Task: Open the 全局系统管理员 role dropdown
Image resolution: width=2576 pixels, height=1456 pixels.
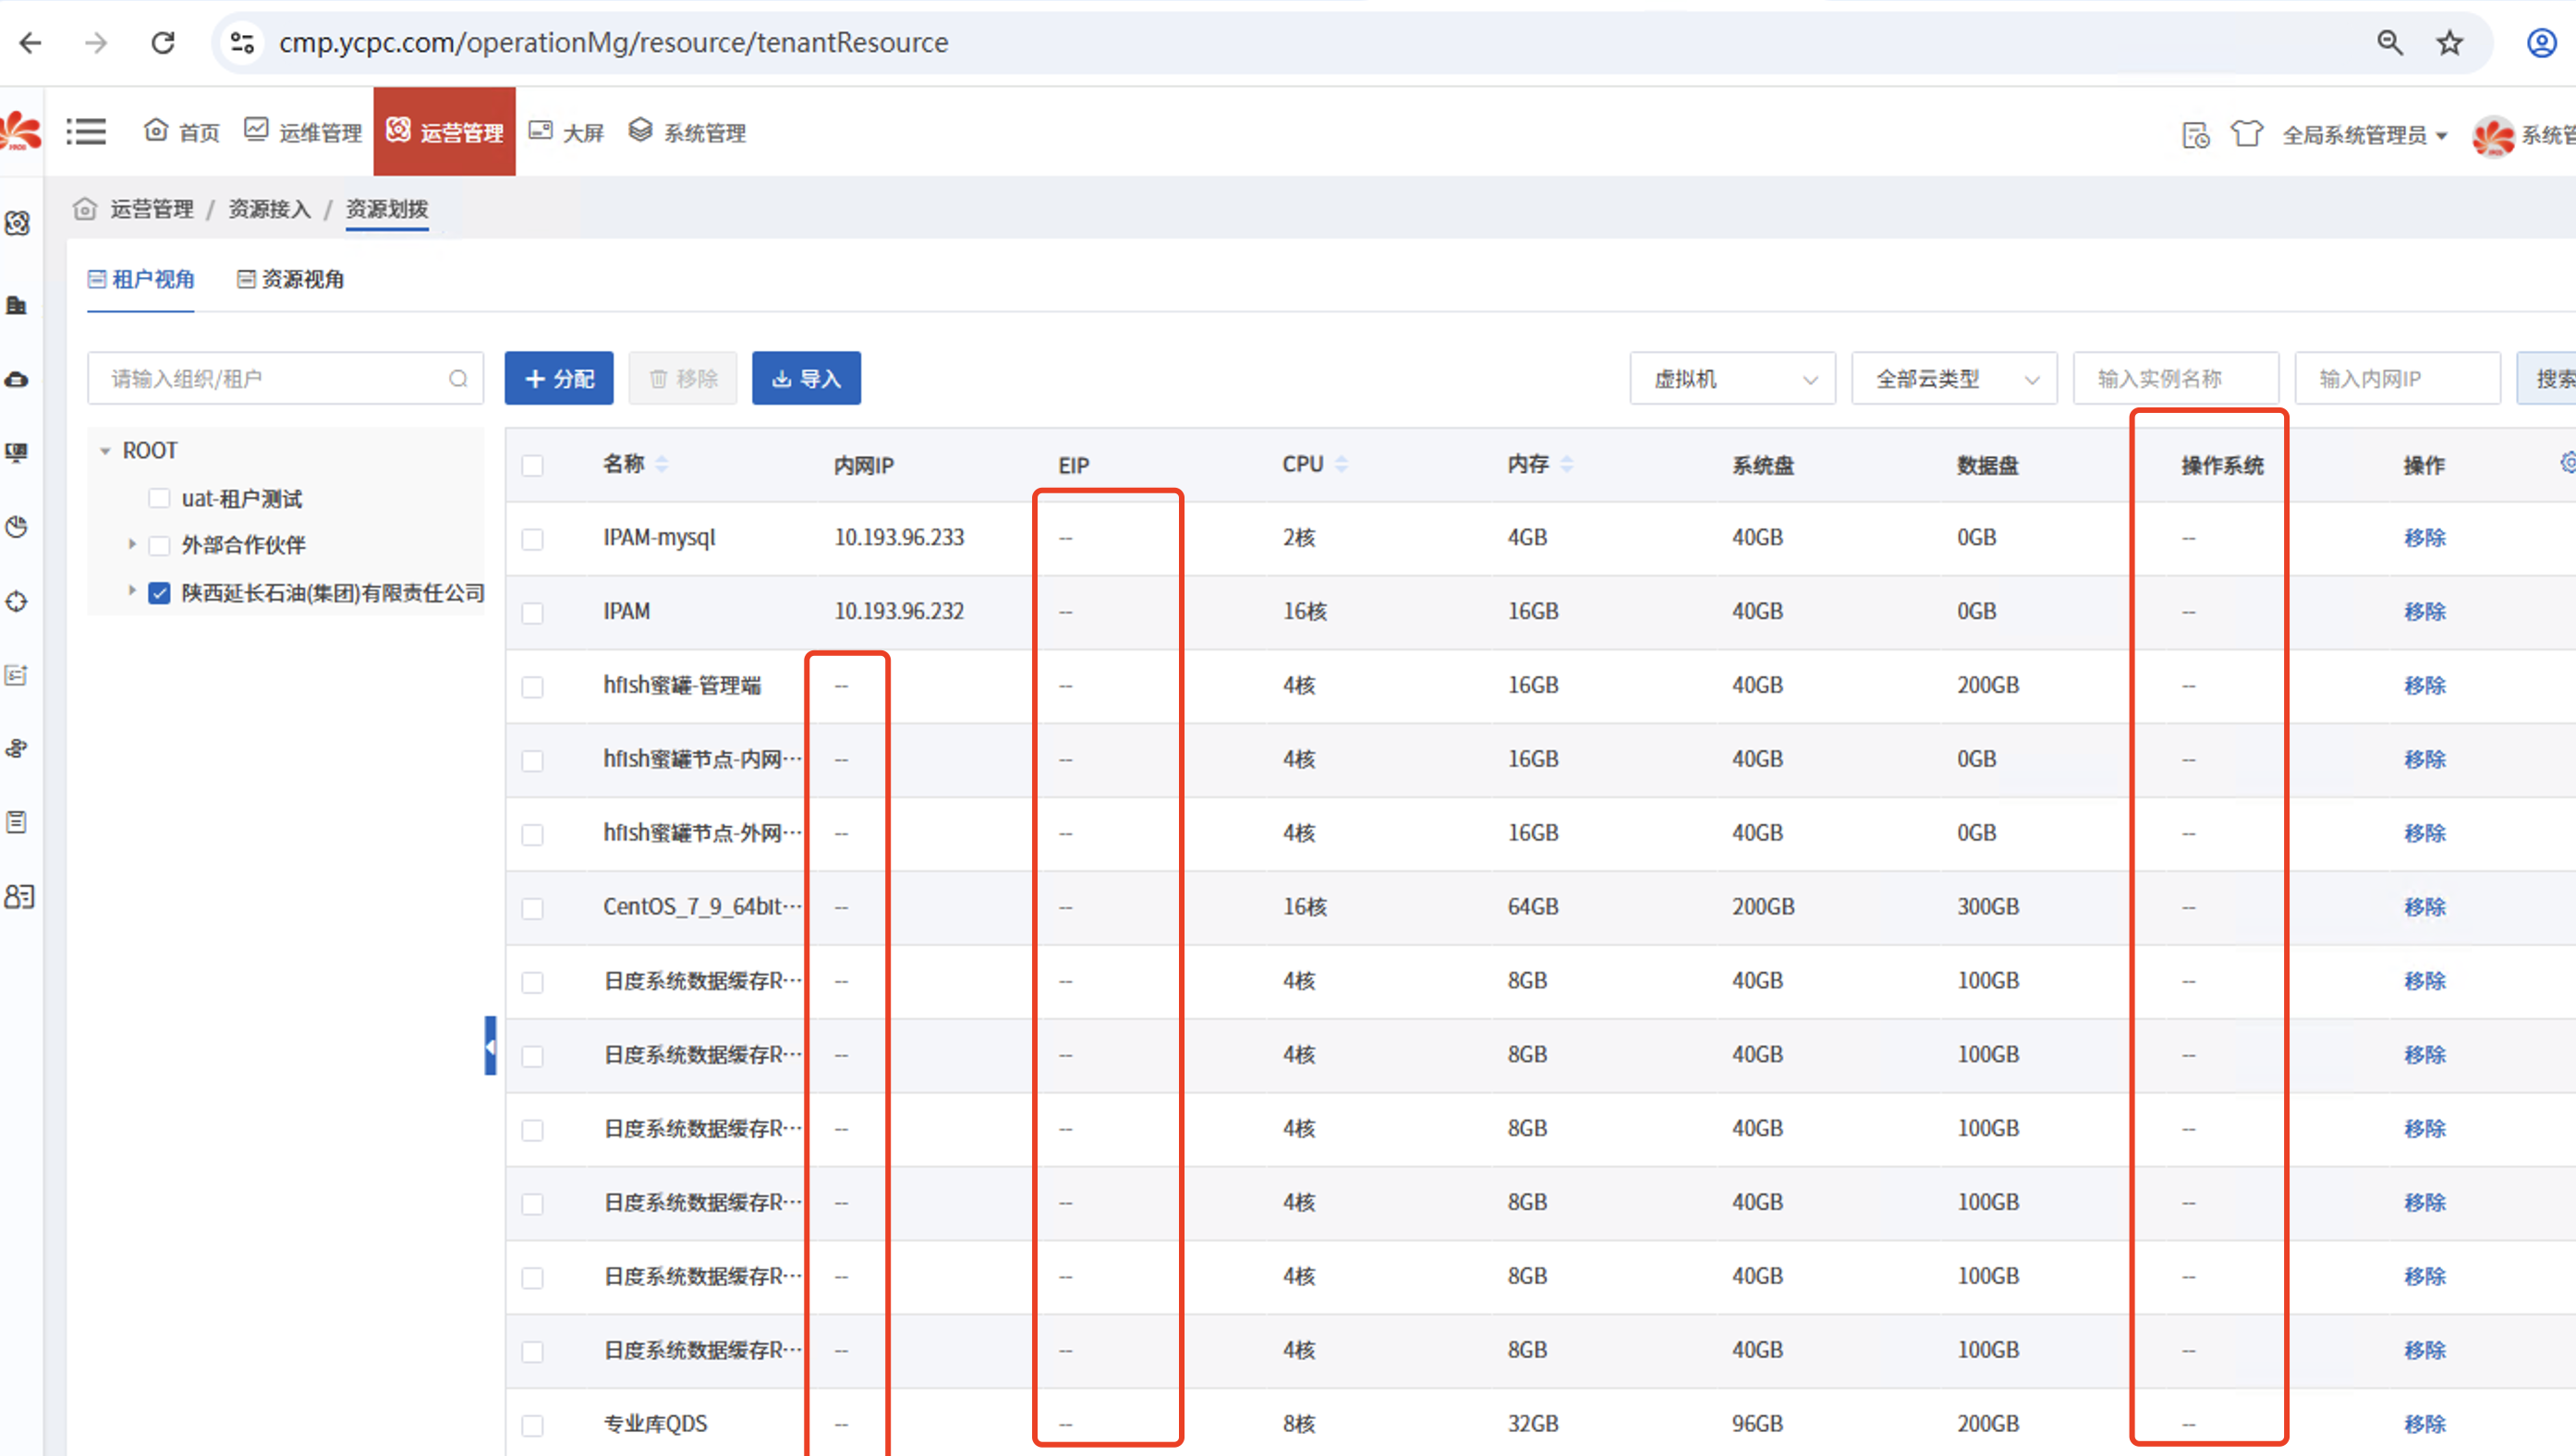Action: [2364, 135]
